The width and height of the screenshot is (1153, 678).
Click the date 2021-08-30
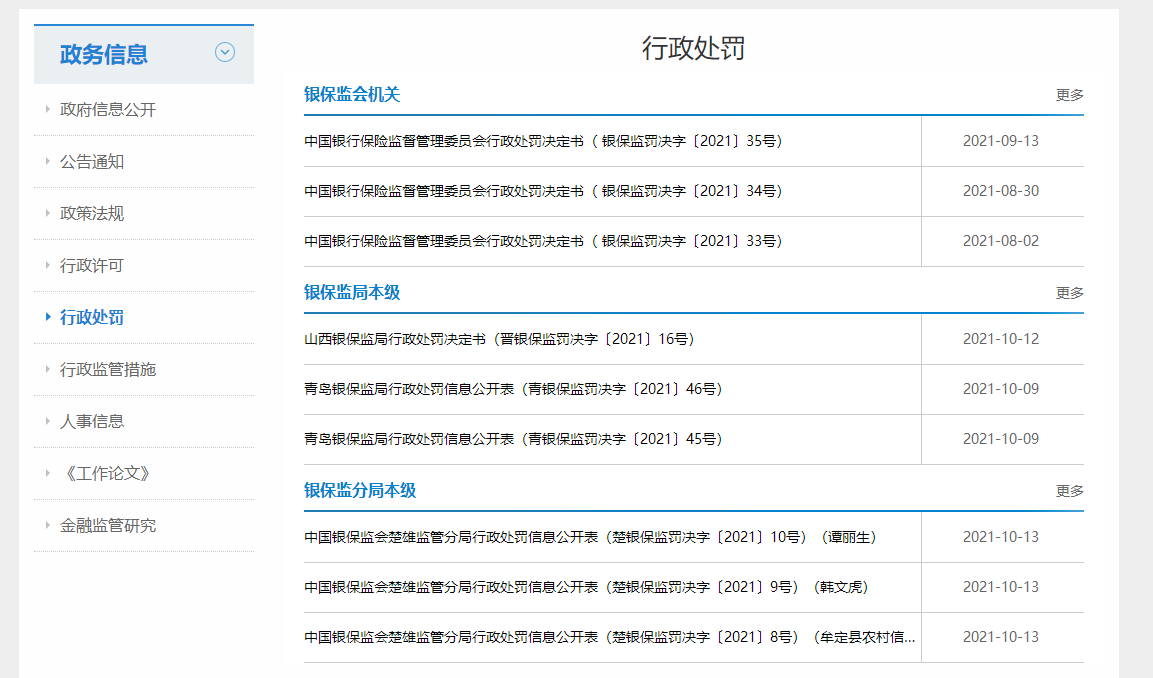tap(1001, 191)
